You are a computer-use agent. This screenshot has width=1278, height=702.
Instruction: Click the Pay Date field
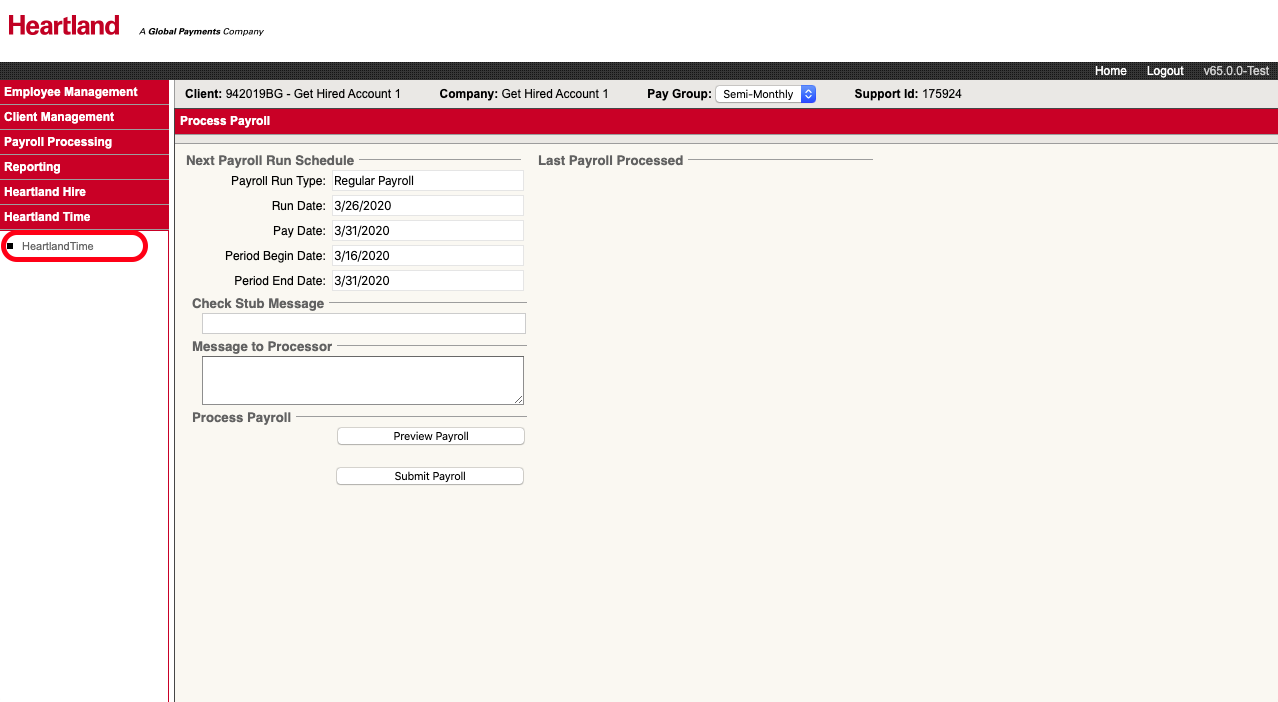[x=427, y=230]
